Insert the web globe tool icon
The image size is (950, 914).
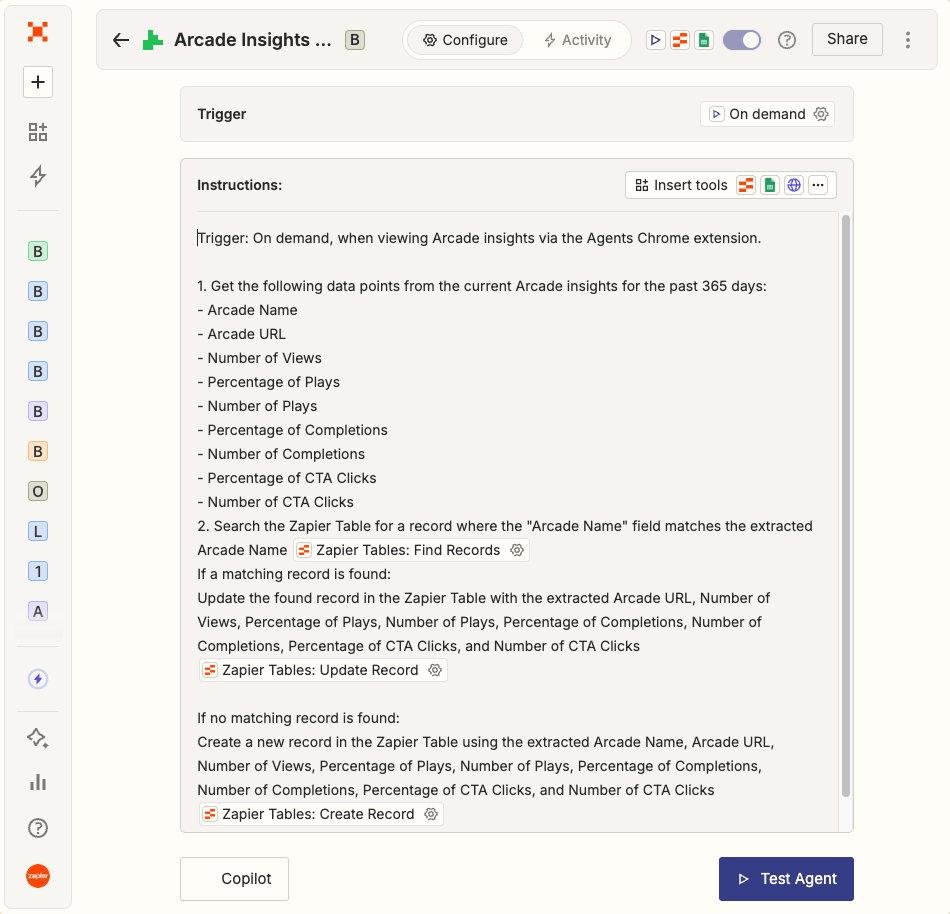click(x=794, y=185)
